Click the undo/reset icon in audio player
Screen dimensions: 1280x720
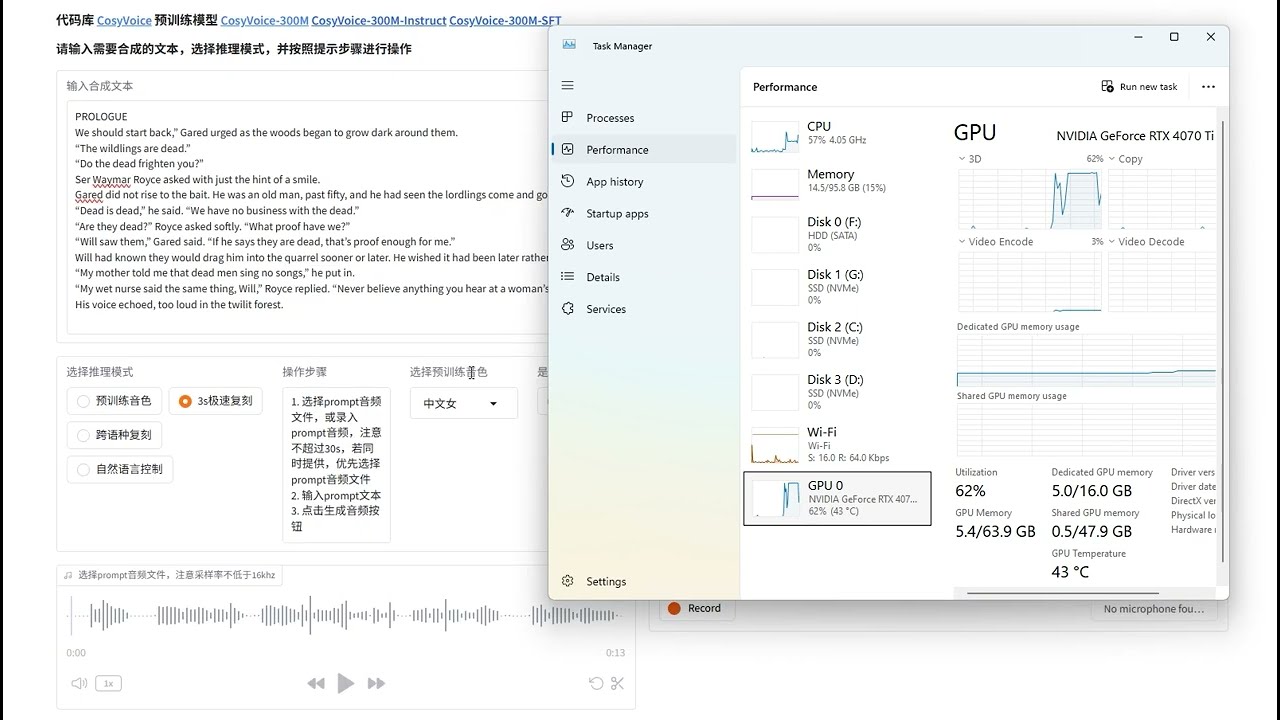tap(596, 684)
